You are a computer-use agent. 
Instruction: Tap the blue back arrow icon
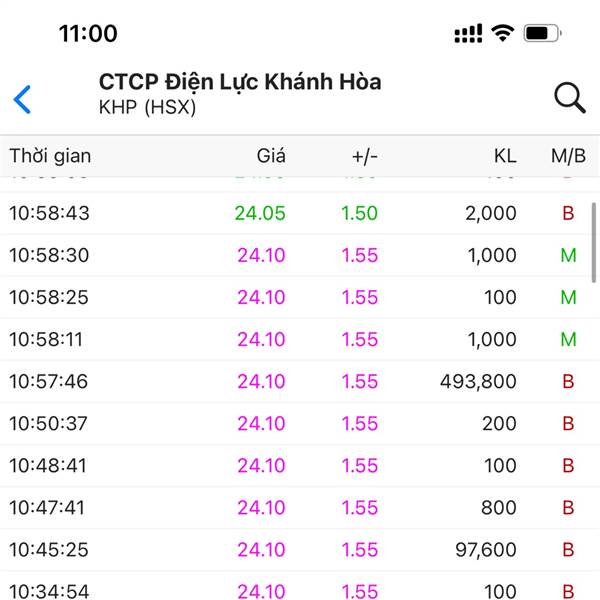pyautogui.click(x=22, y=99)
